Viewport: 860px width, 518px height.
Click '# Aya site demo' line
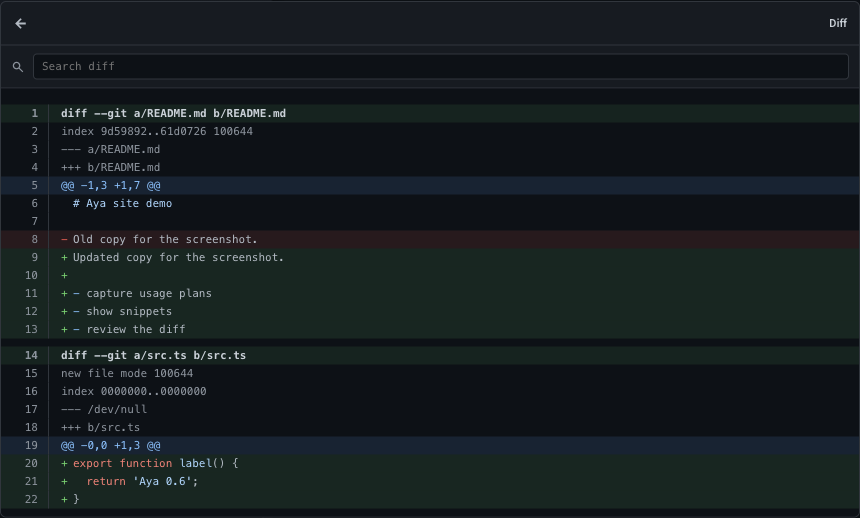click(430, 203)
